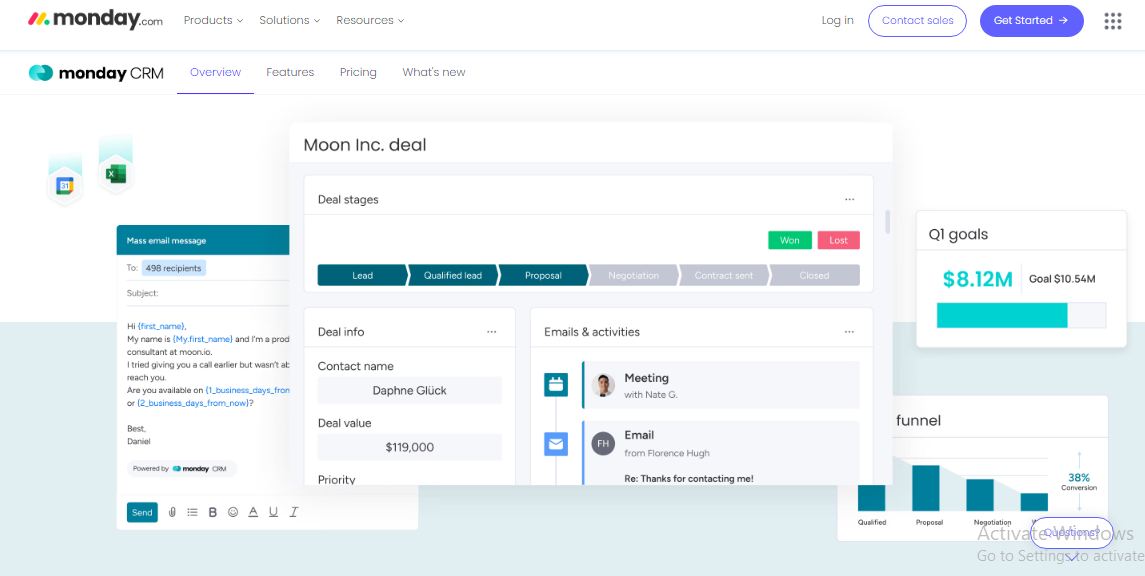Click the Get Started button

1031,20
